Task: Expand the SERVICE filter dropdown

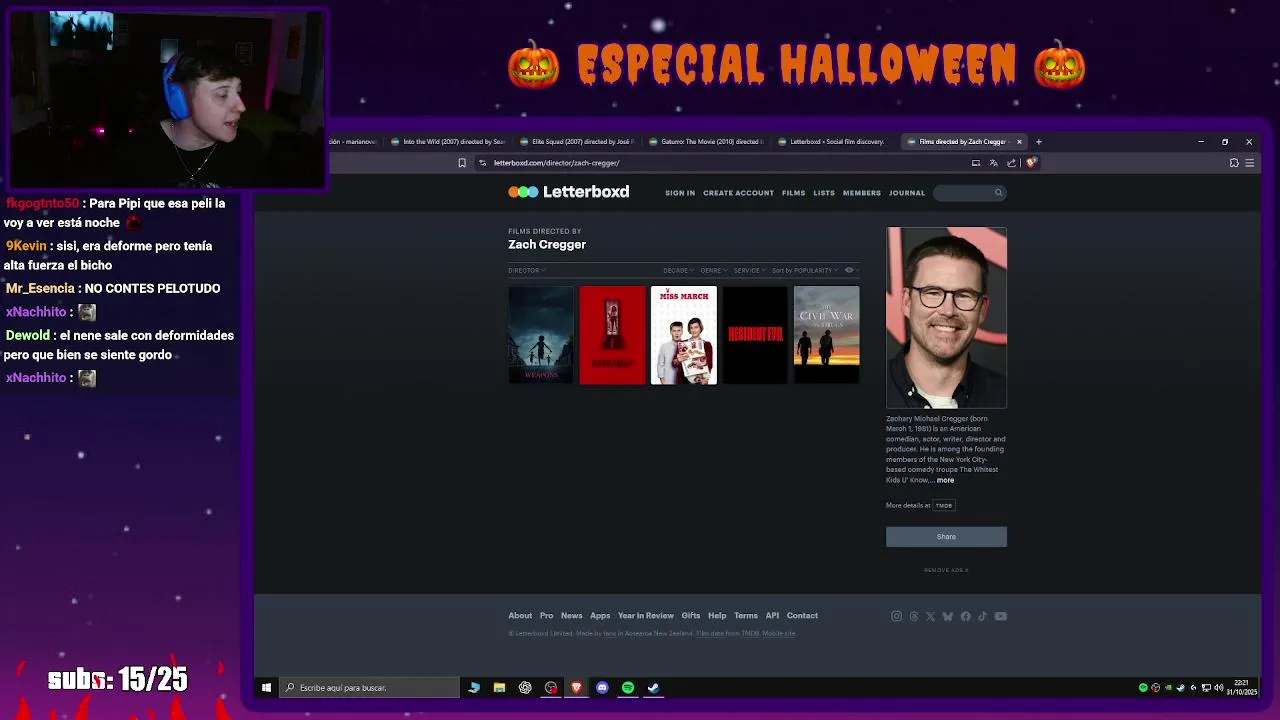Action: pyautogui.click(x=749, y=270)
